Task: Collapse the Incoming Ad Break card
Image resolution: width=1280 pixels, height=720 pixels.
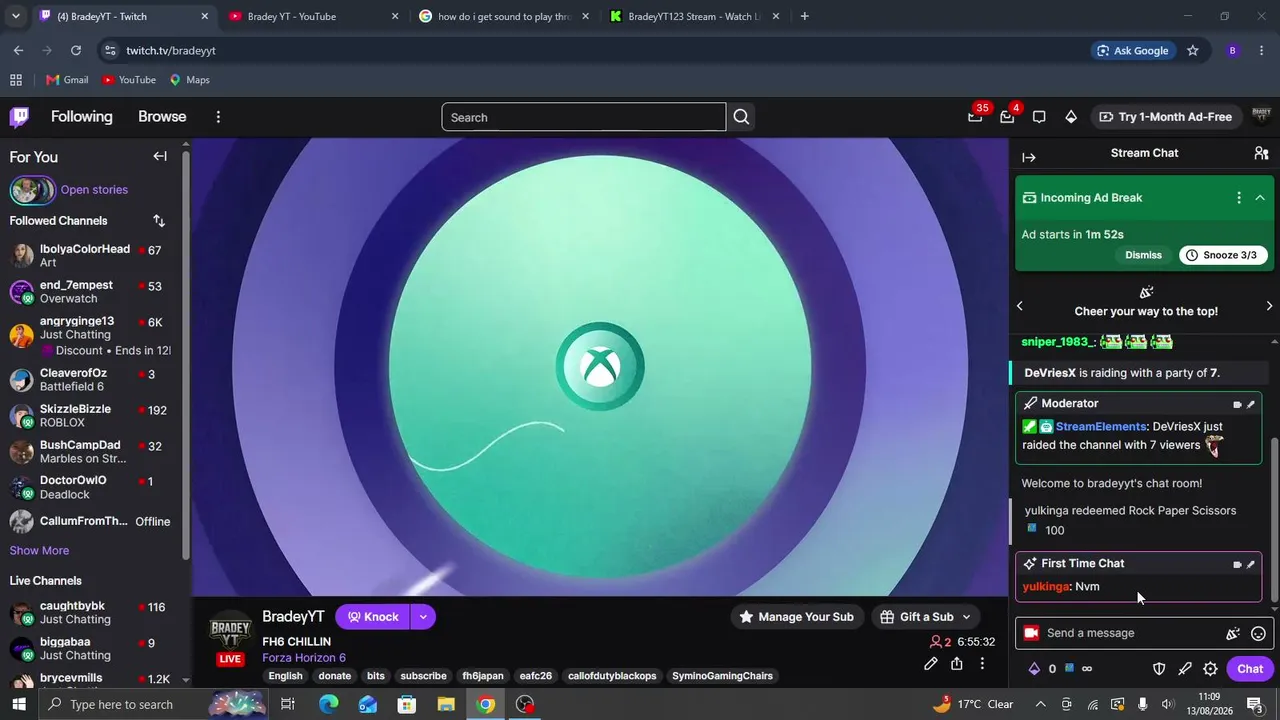Action: pos(1260,198)
